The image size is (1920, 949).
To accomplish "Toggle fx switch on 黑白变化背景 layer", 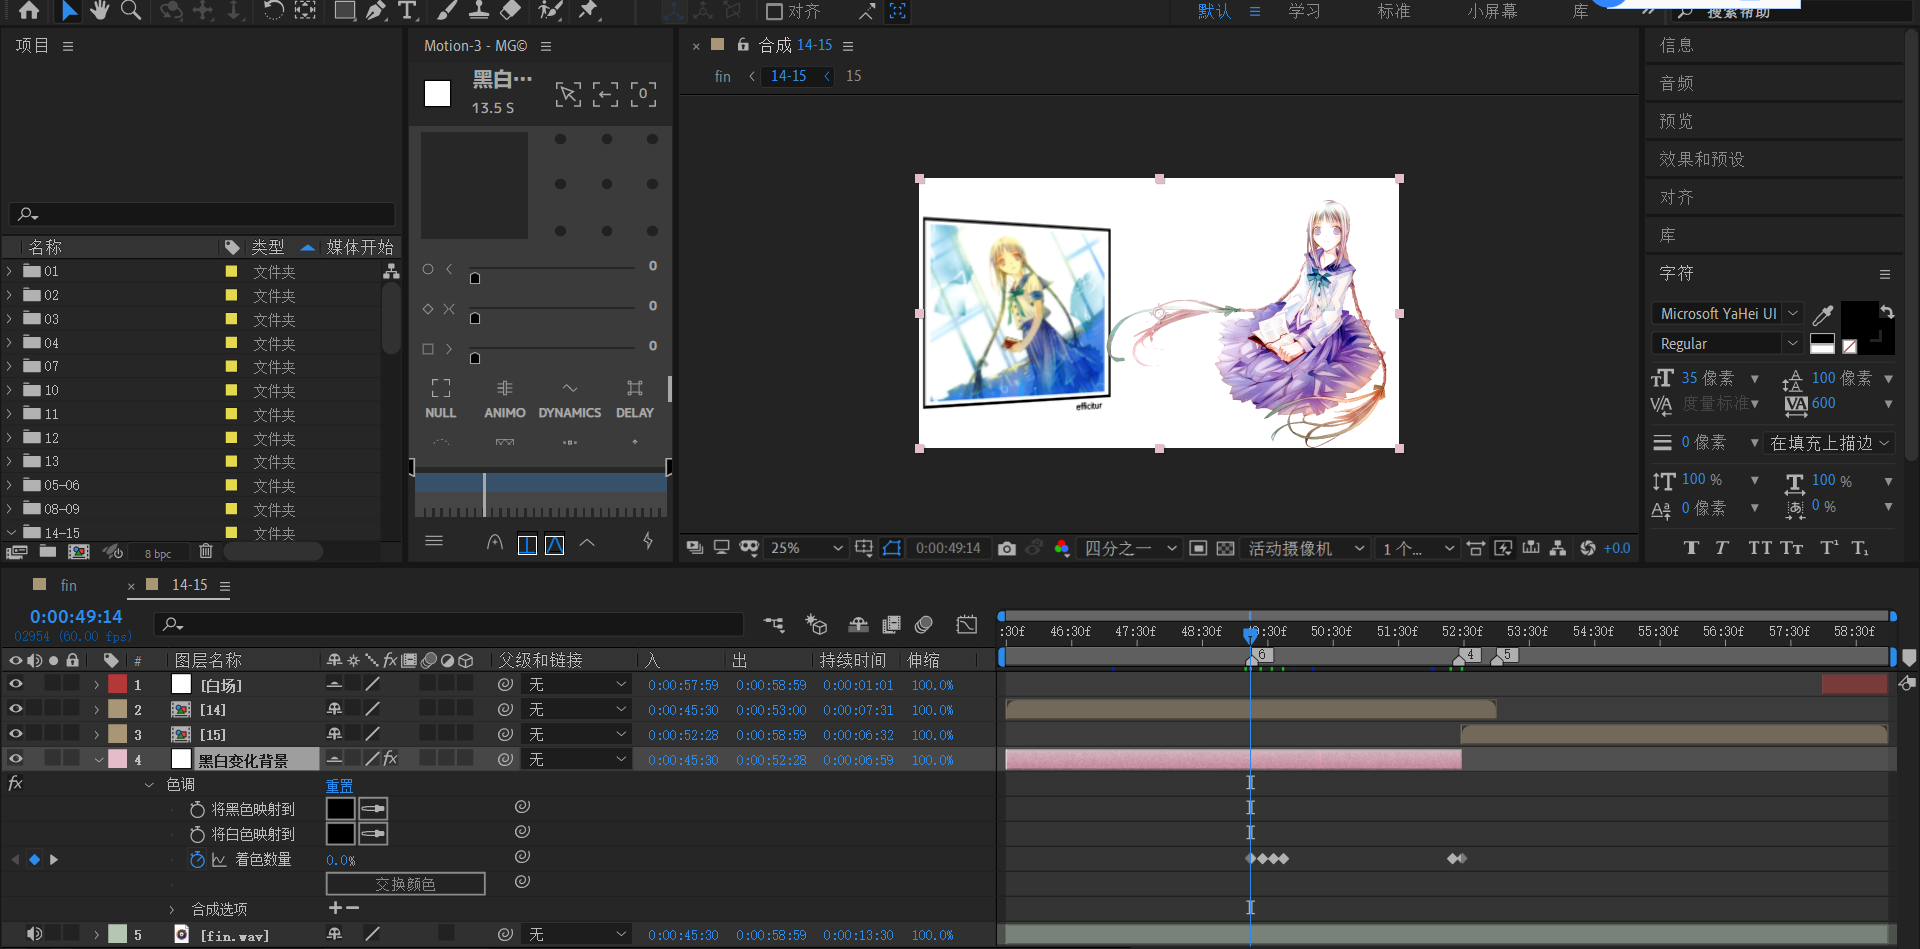I will coord(390,759).
